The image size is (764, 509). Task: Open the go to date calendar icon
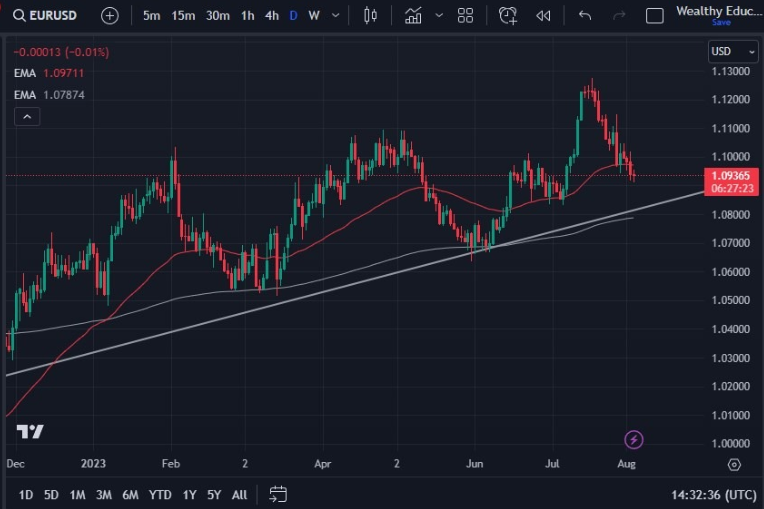click(x=278, y=494)
